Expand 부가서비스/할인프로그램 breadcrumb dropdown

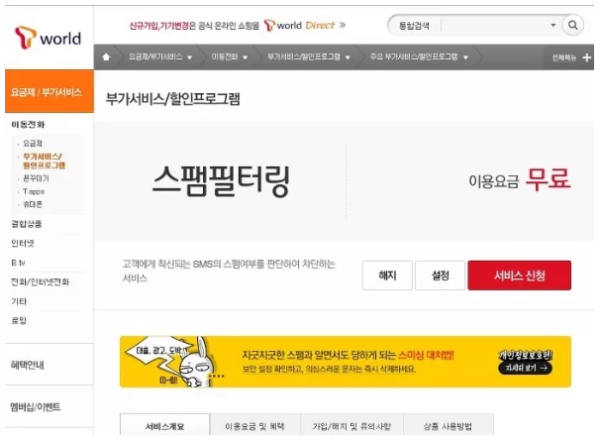(x=347, y=58)
